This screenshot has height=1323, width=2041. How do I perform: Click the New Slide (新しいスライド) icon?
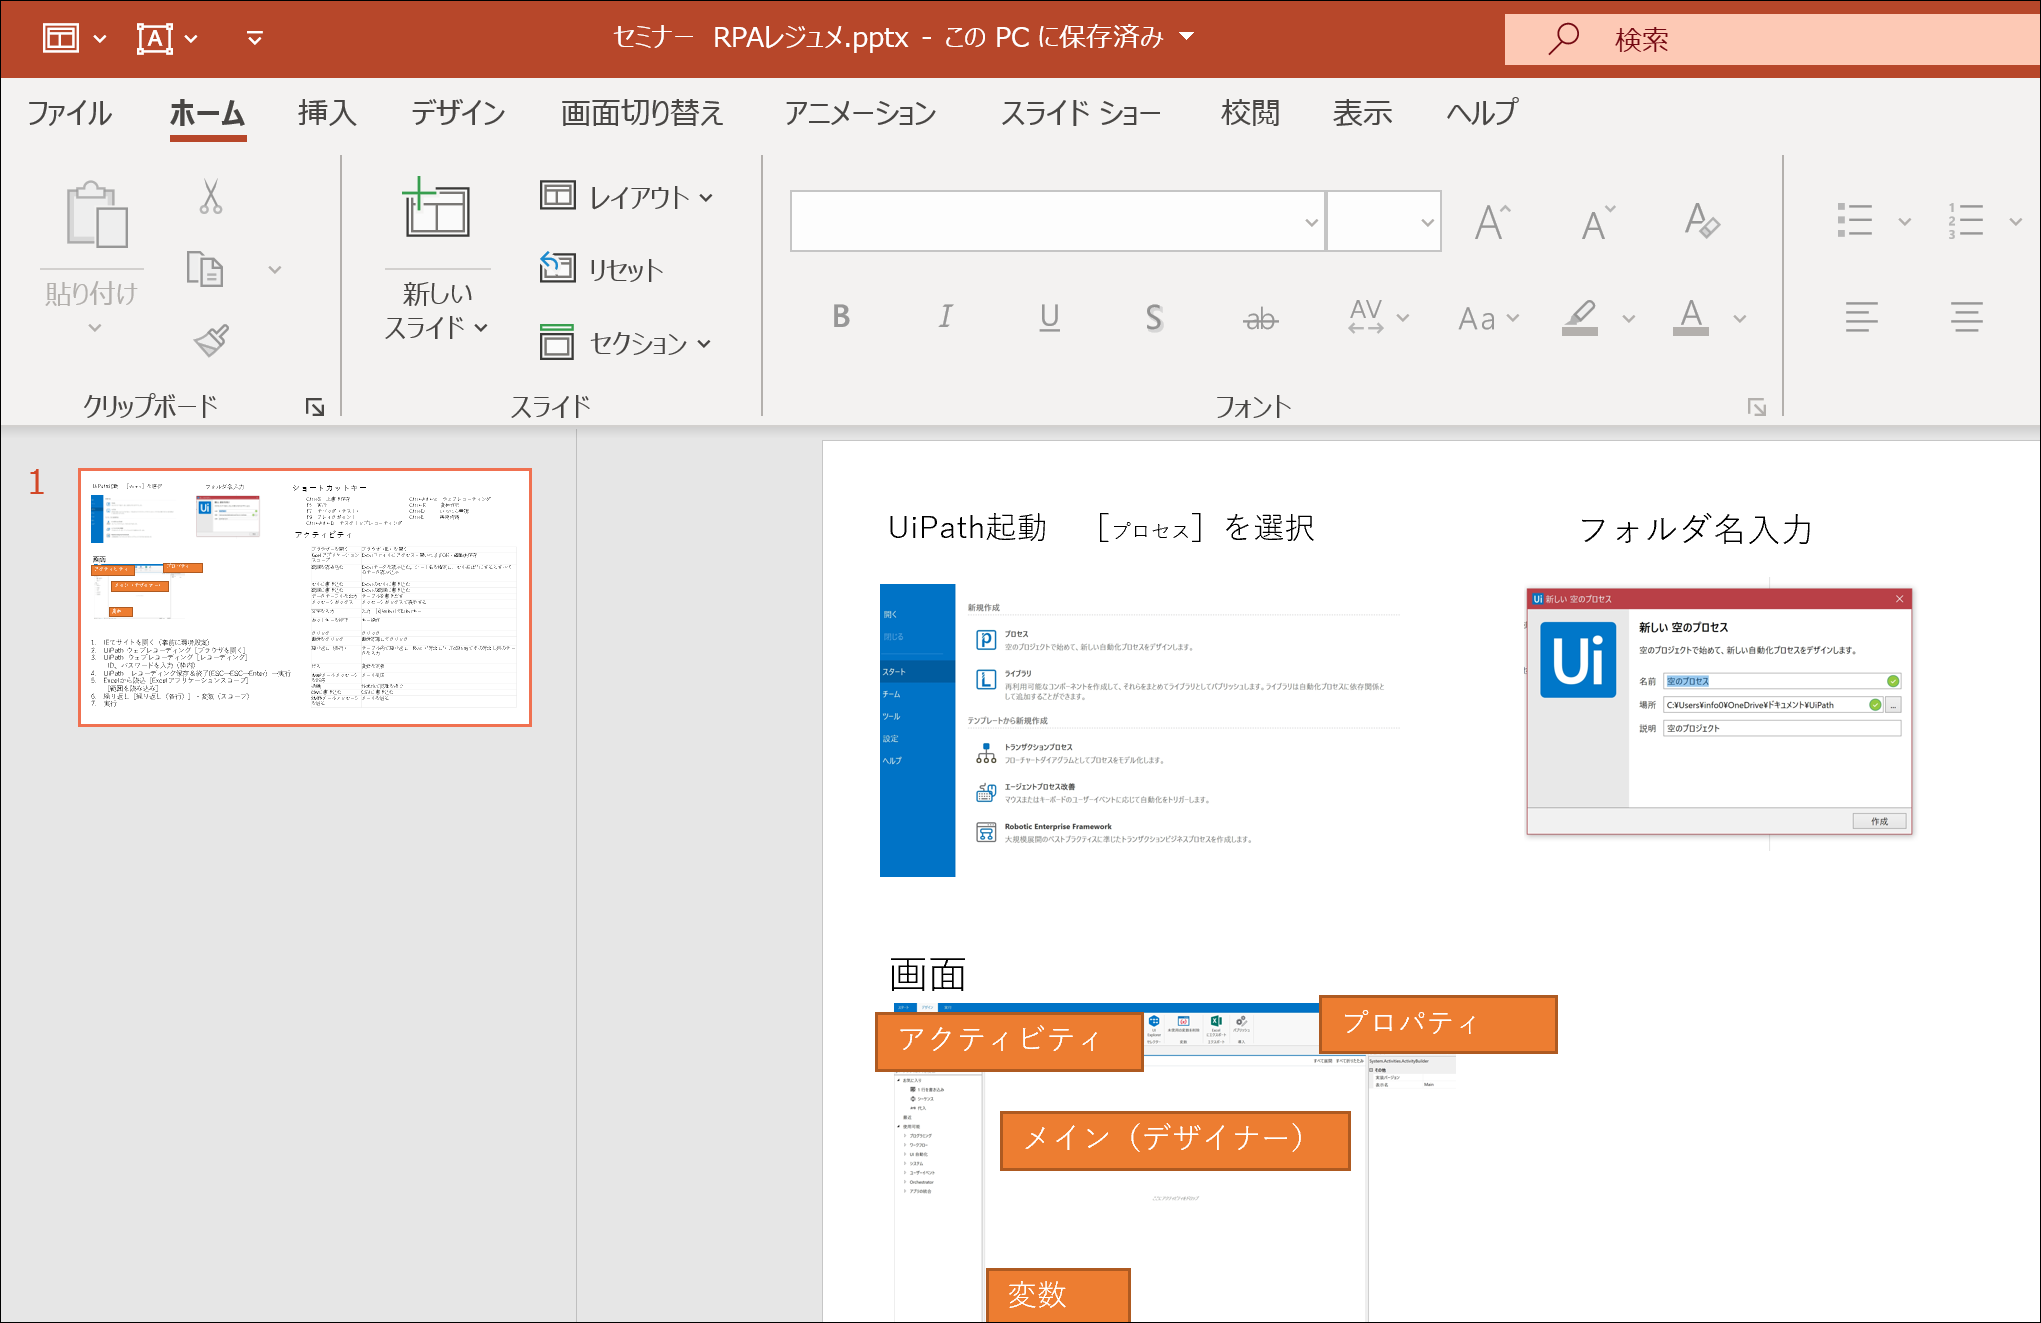tap(437, 211)
